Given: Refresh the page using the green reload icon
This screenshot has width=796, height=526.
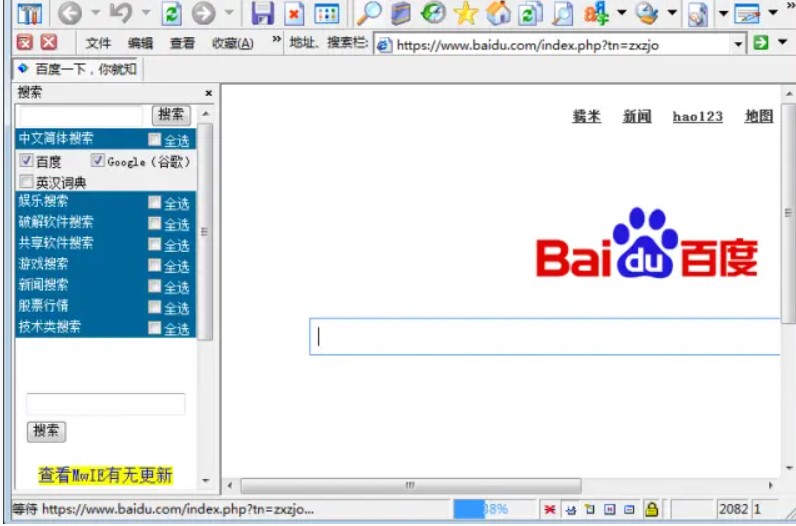Looking at the screenshot, I should coord(172,14).
